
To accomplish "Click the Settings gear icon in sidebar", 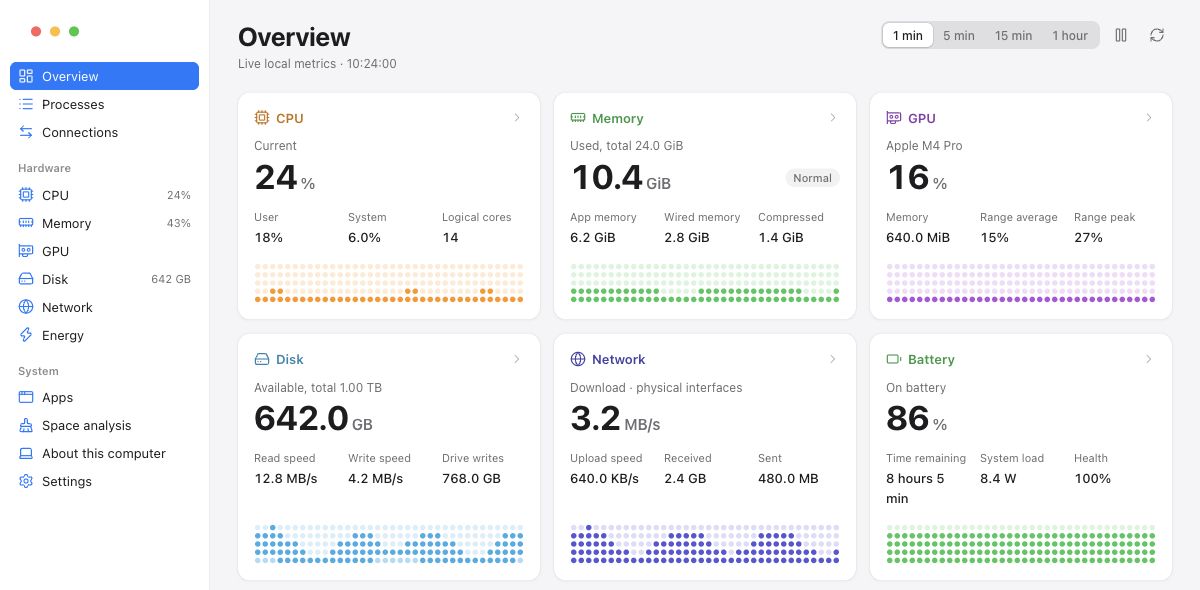I will [26, 481].
